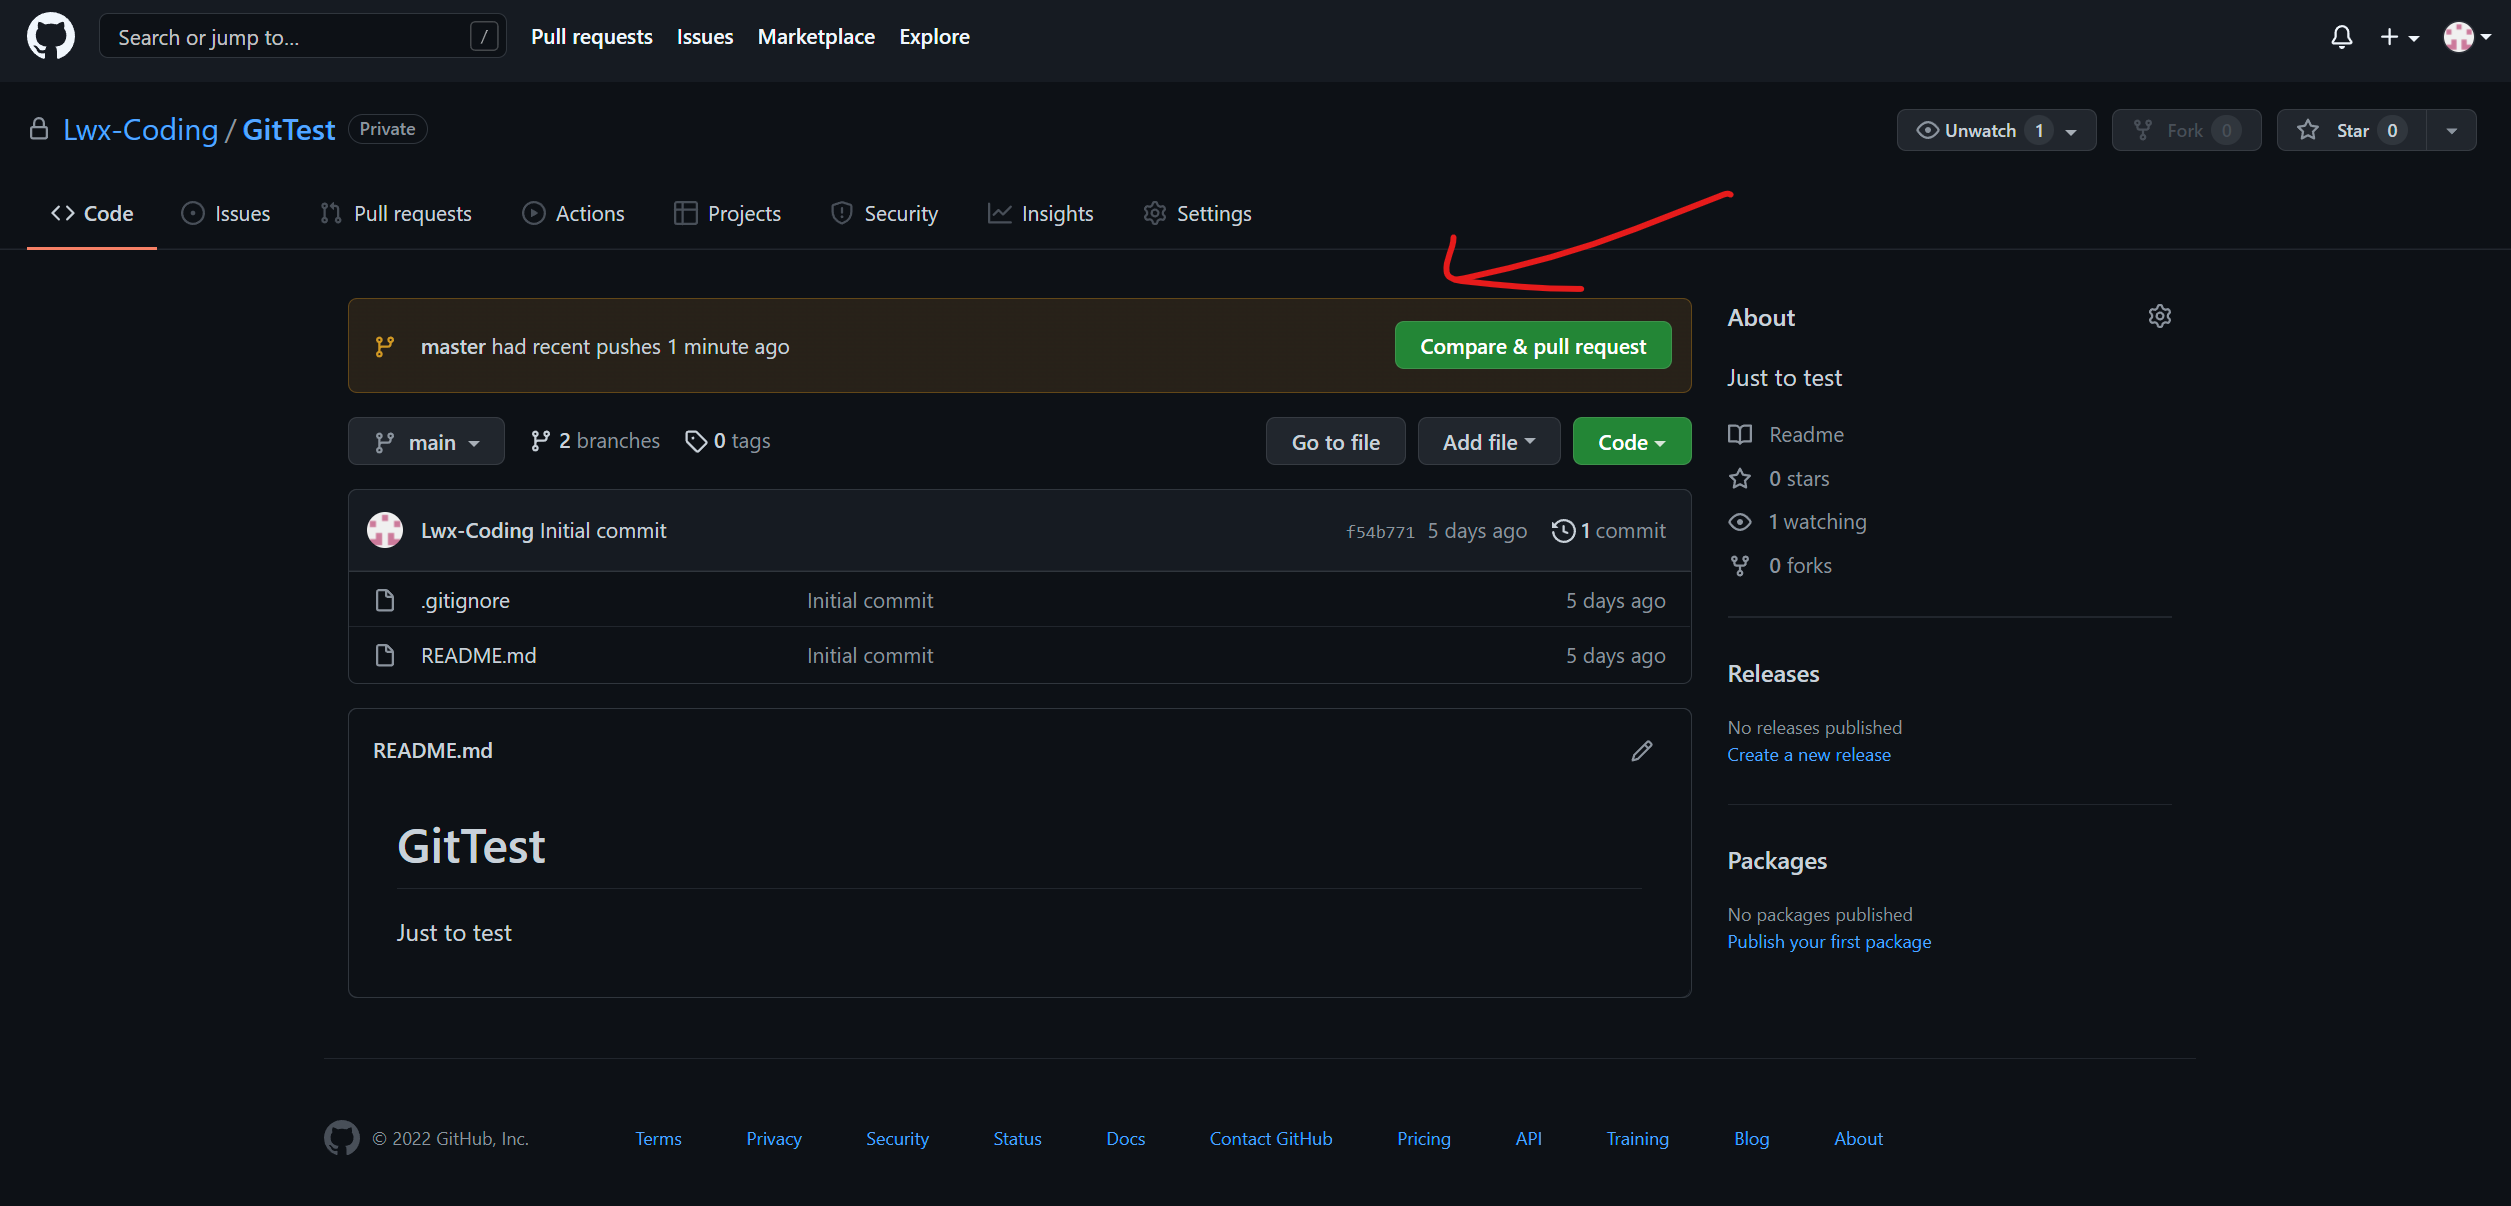Image resolution: width=2511 pixels, height=1206 pixels.
Task: Click the footer GitHub logo
Action: 342,1138
